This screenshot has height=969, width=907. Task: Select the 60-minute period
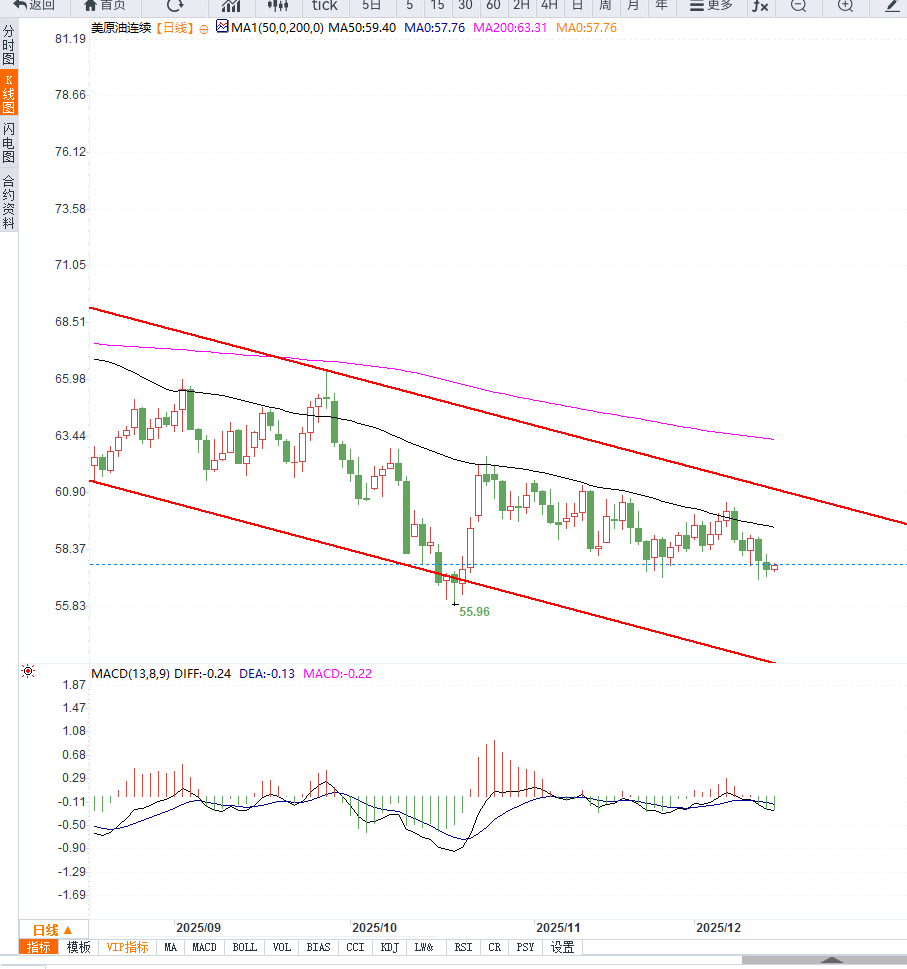tap(493, 6)
